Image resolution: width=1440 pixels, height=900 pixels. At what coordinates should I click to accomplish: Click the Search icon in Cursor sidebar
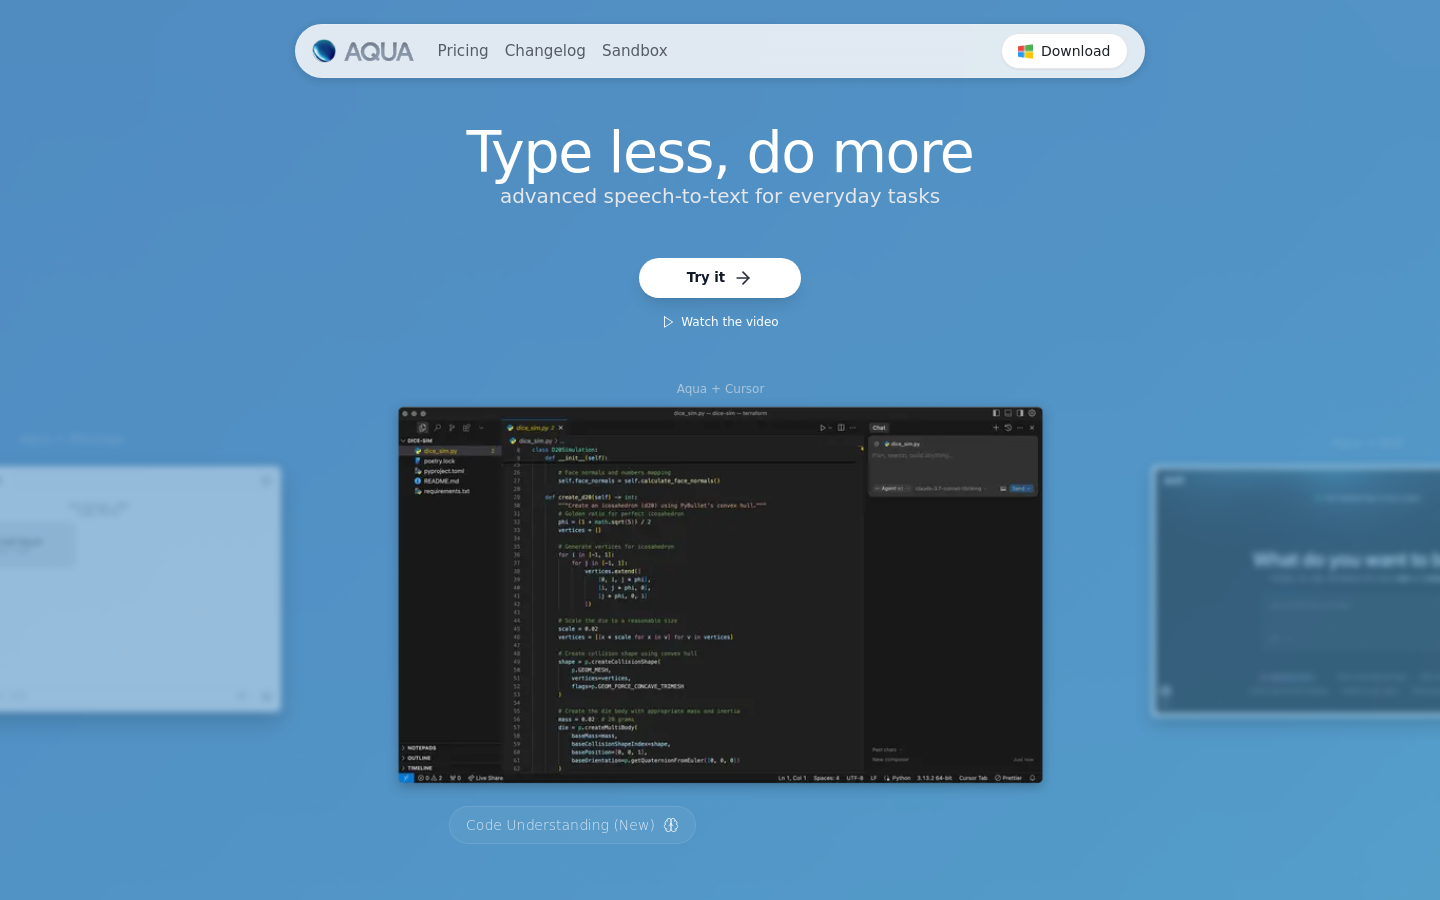click(x=437, y=427)
